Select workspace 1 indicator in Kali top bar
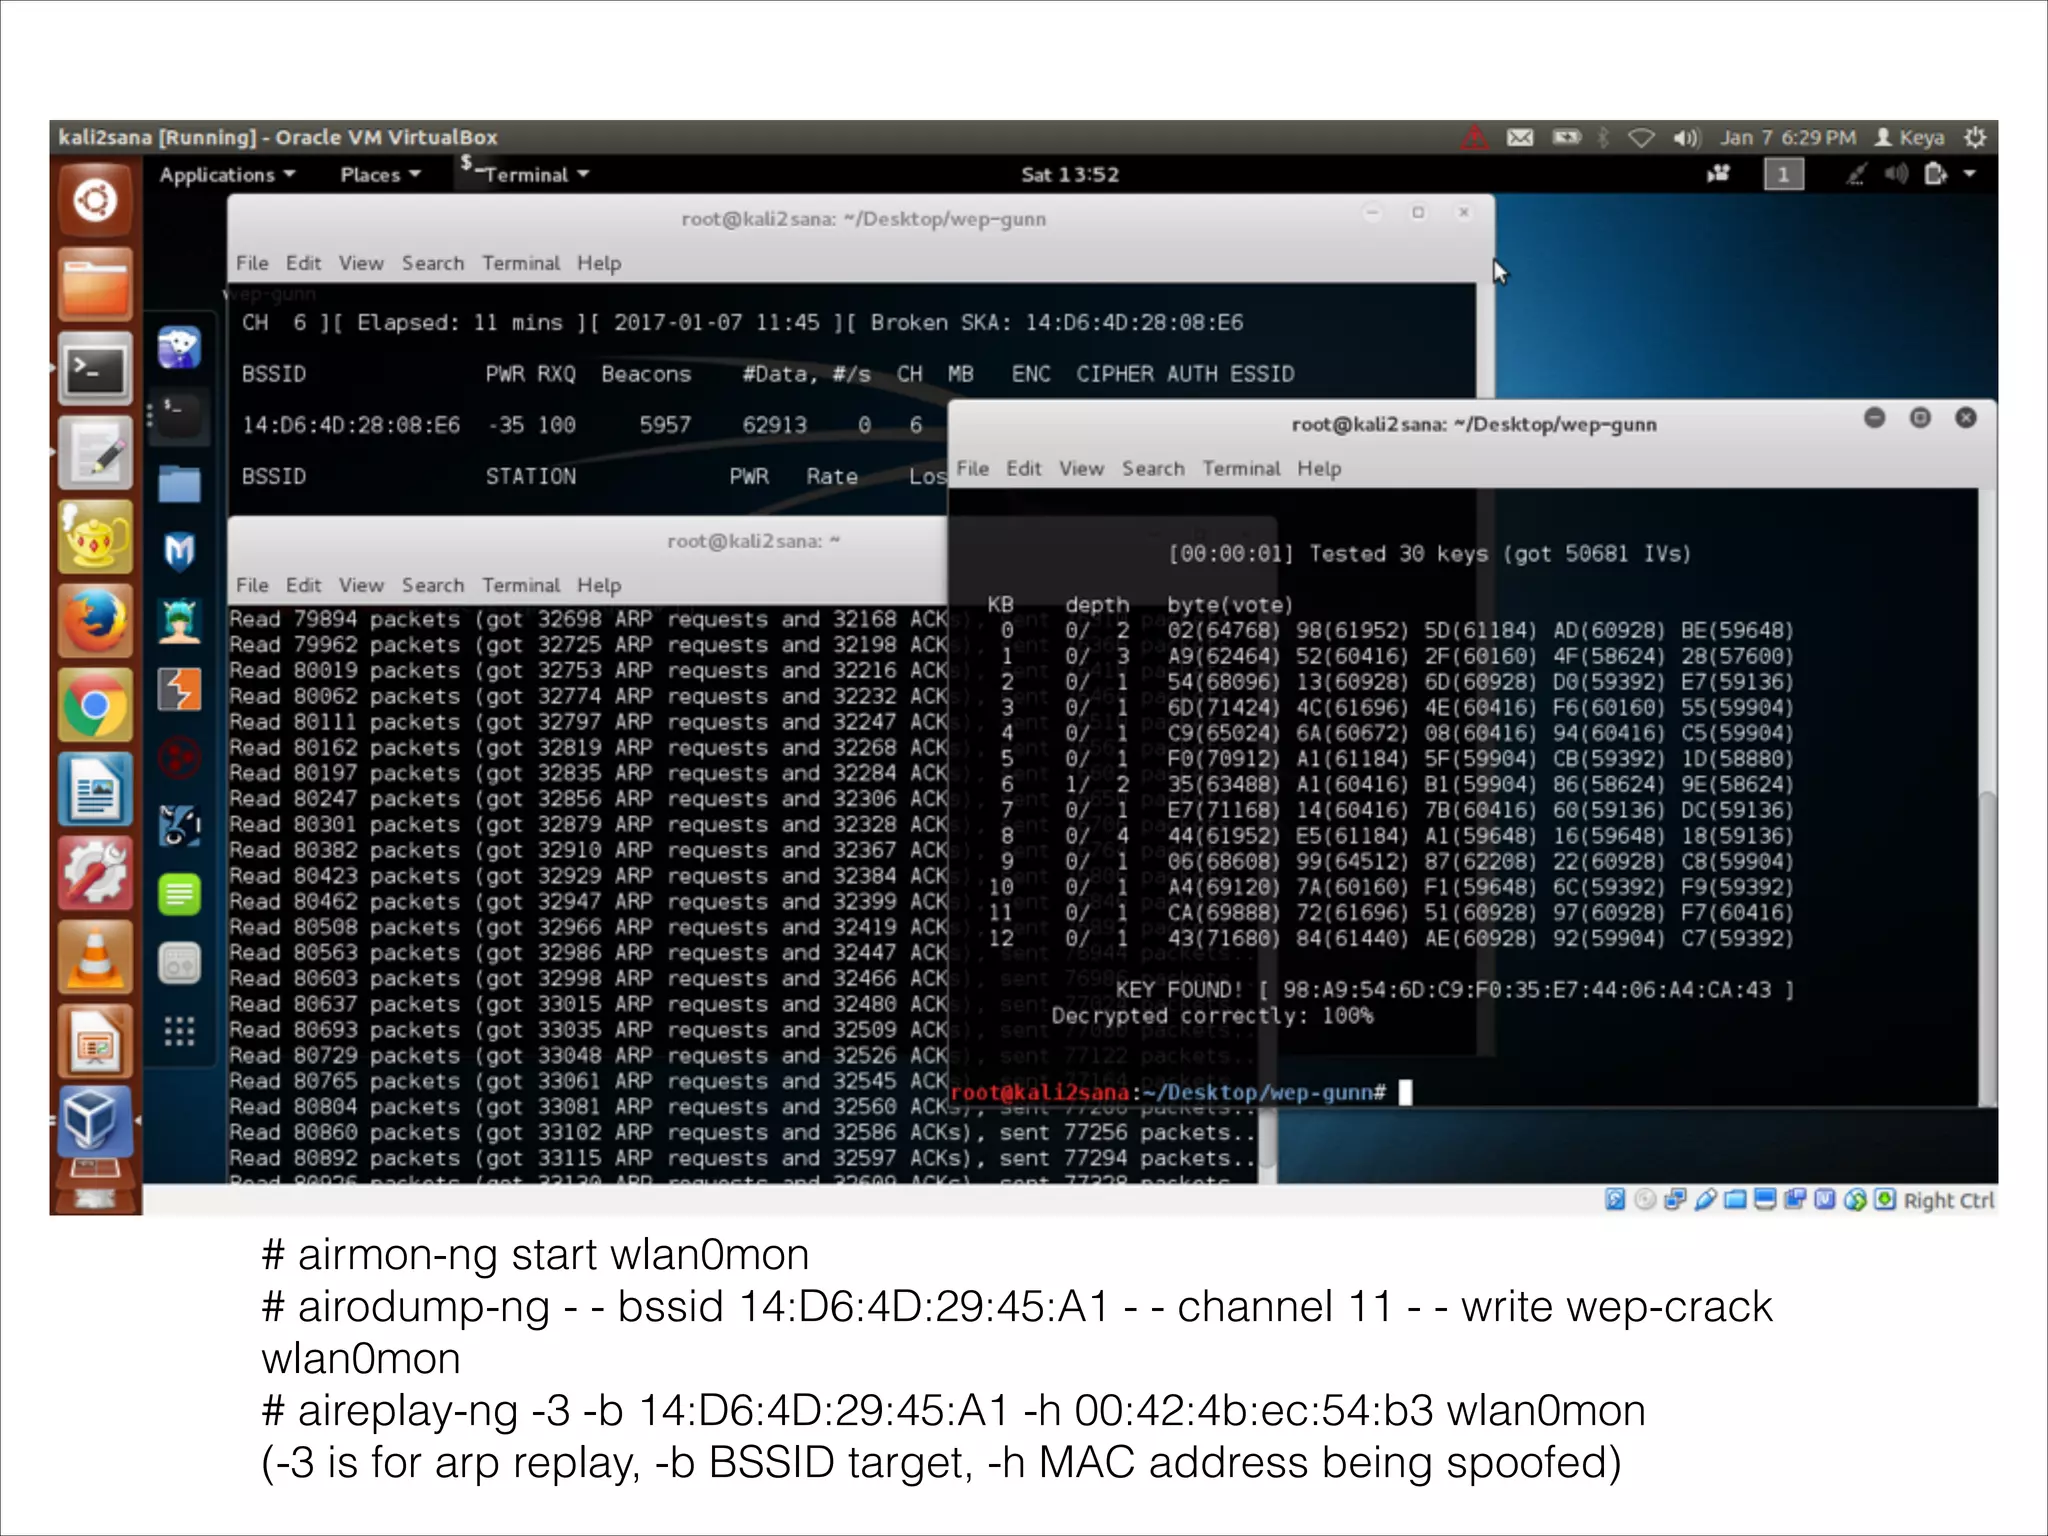 (x=1783, y=174)
